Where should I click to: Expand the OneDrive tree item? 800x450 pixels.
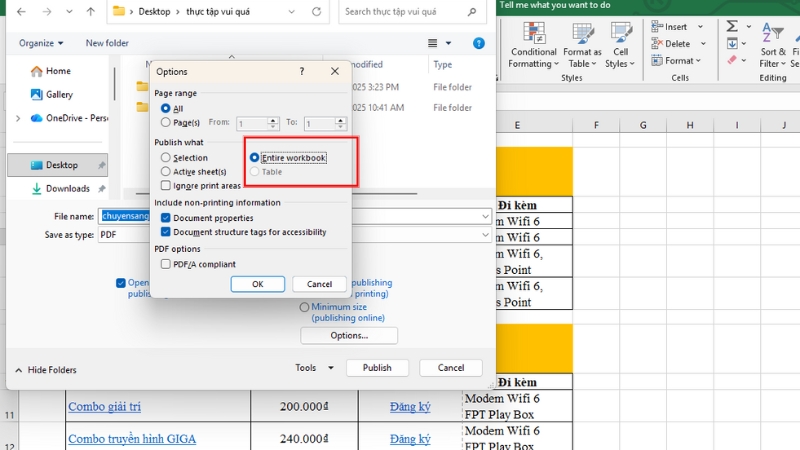click(17, 118)
